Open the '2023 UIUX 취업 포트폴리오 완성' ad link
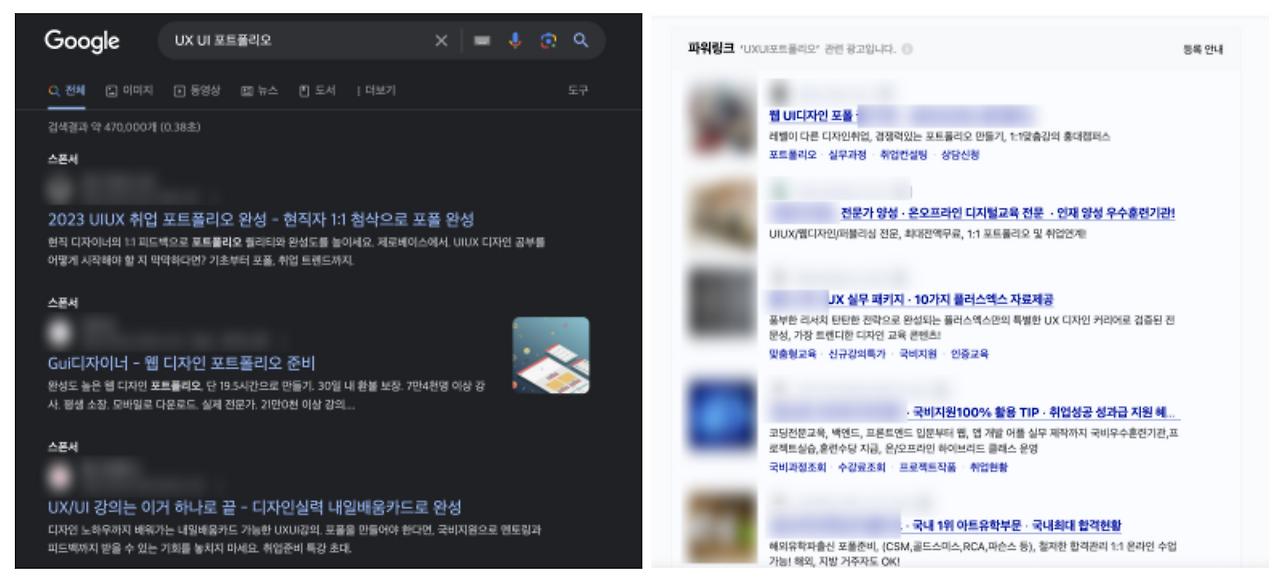 click(261, 219)
